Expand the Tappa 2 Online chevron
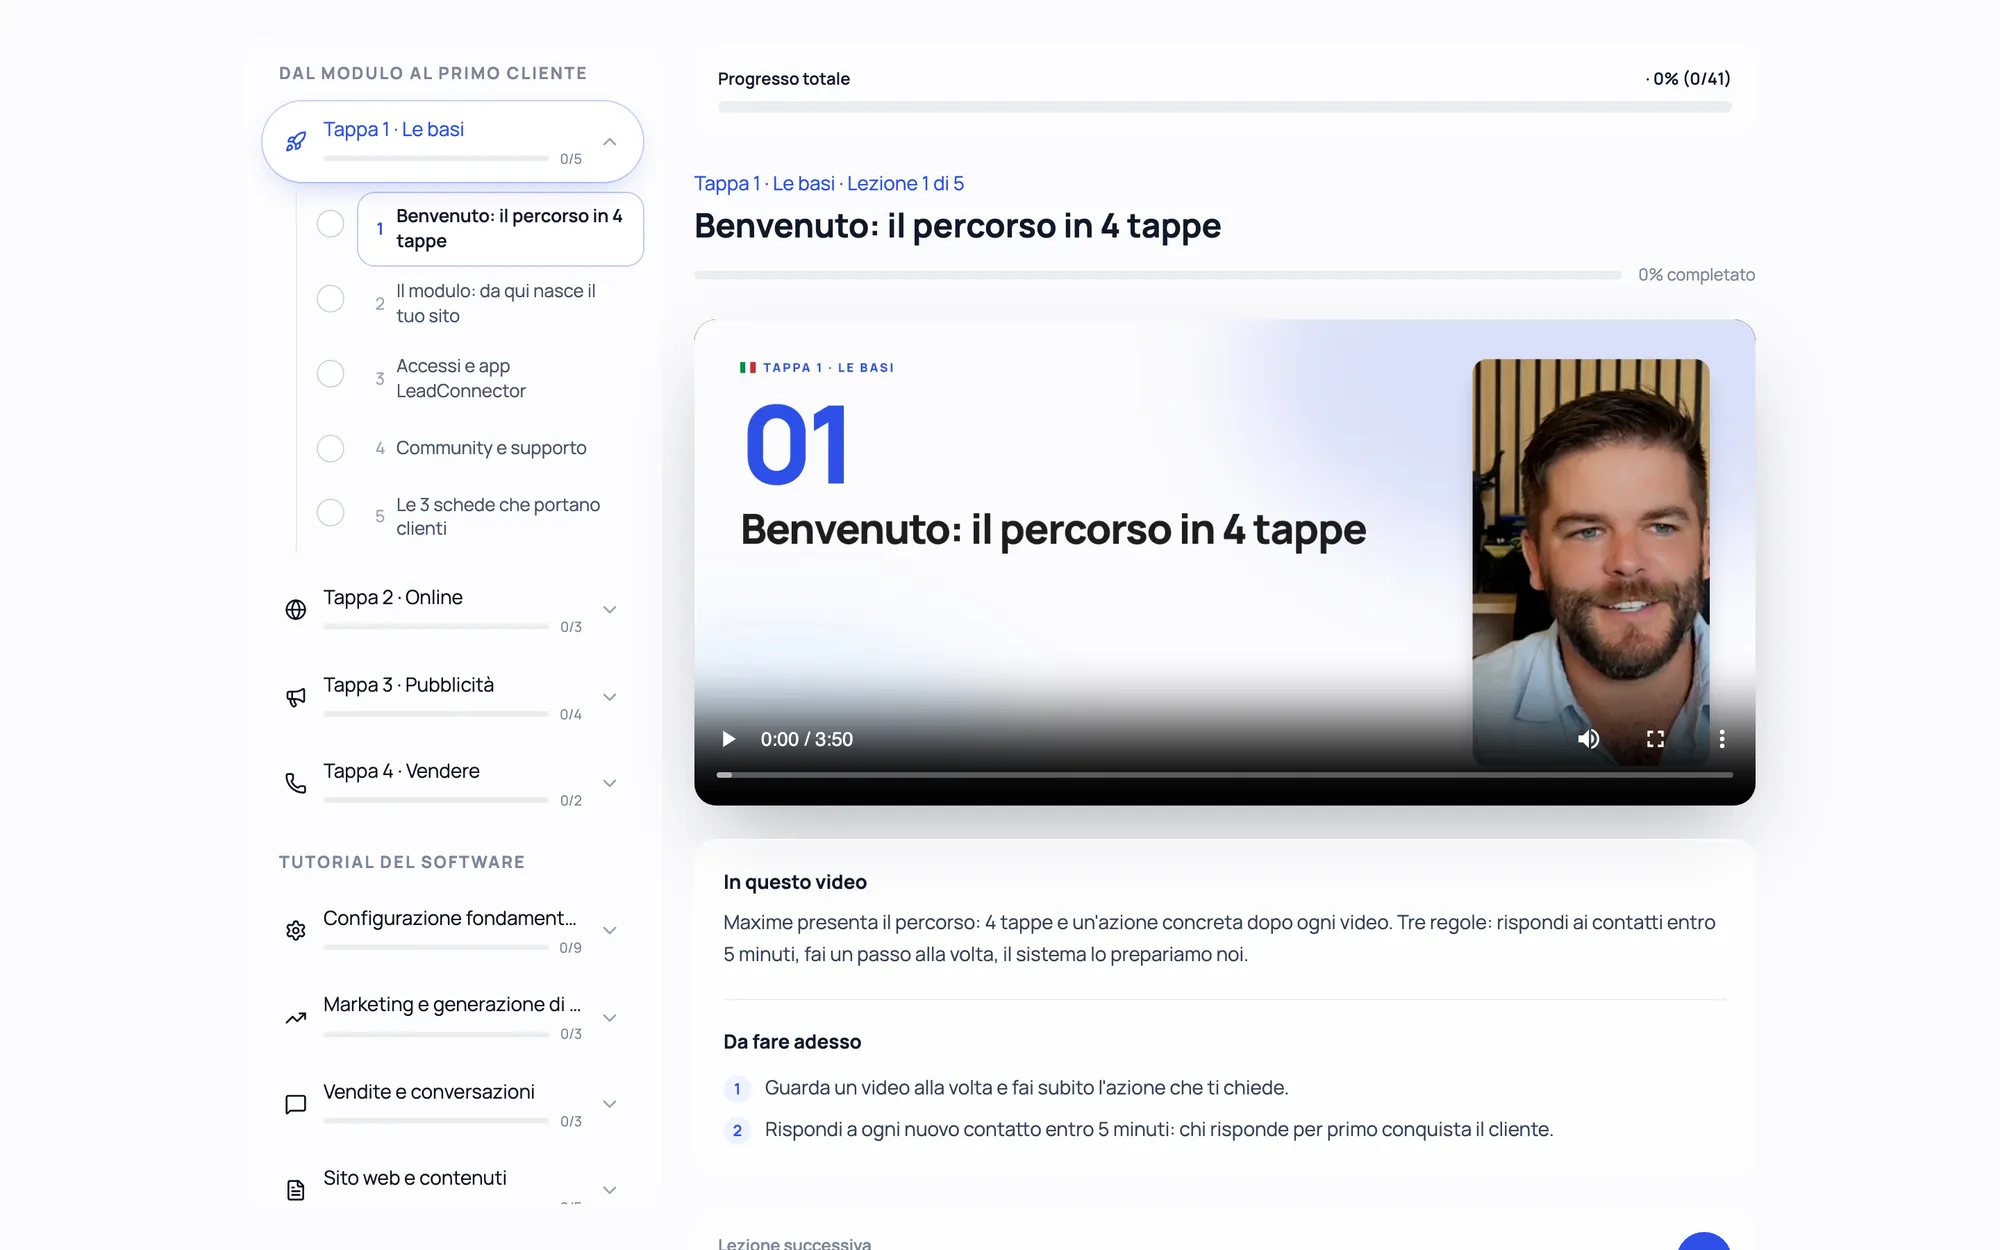Viewport: 2000px width, 1250px height. coord(610,610)
